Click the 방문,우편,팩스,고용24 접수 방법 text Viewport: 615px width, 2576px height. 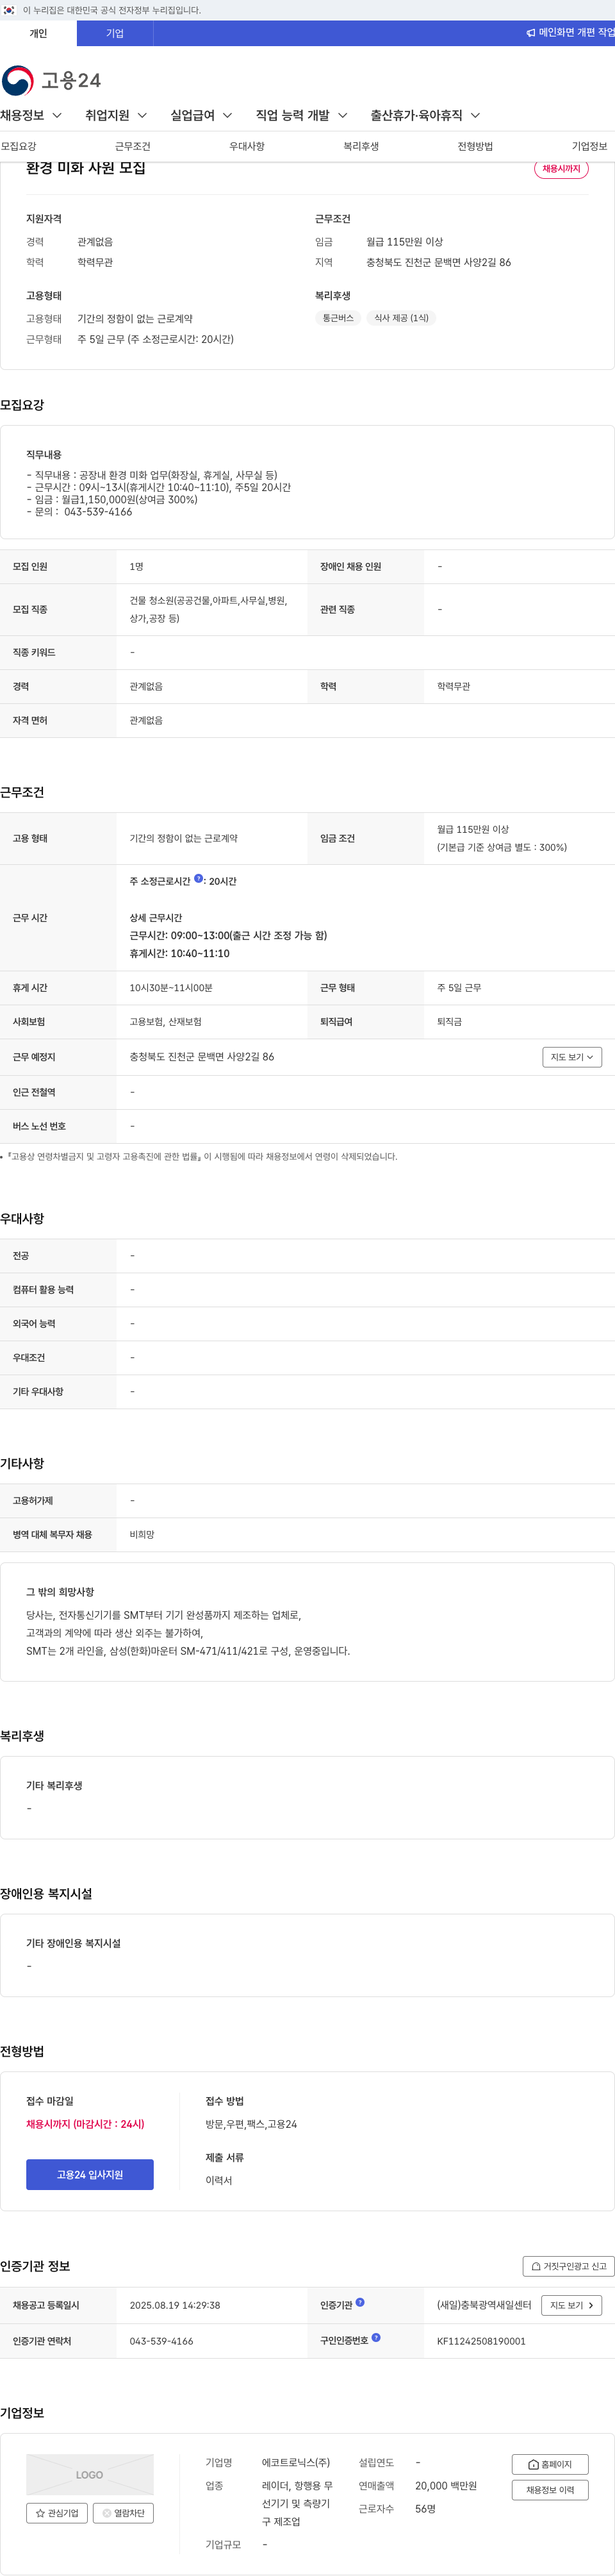click(251, 2124)
